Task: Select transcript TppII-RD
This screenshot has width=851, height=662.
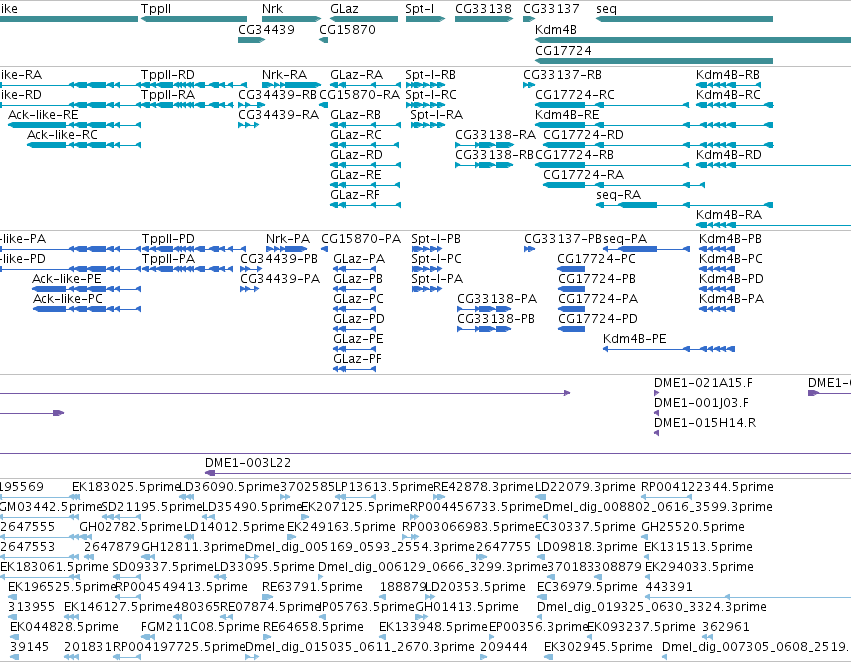Action: click(x=194, y=85)
